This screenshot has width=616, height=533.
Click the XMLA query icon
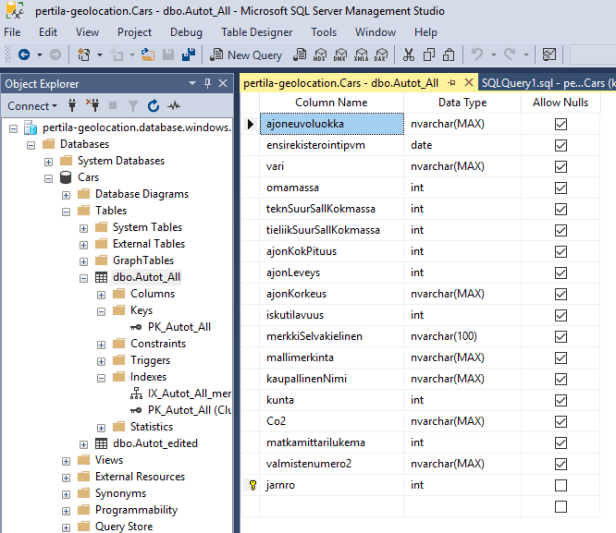point(361,55)
